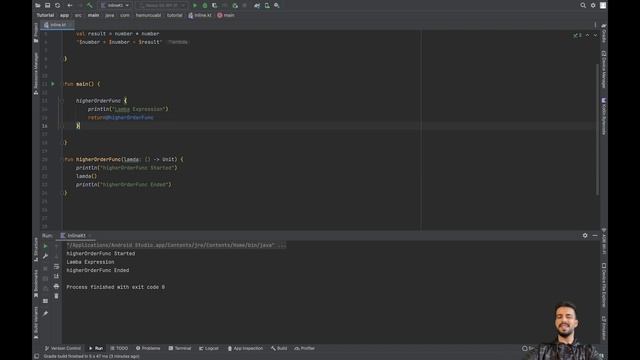Open the Gradle side tab on right
The height and width of the screenshot is (360, 640).
point(604,33)
